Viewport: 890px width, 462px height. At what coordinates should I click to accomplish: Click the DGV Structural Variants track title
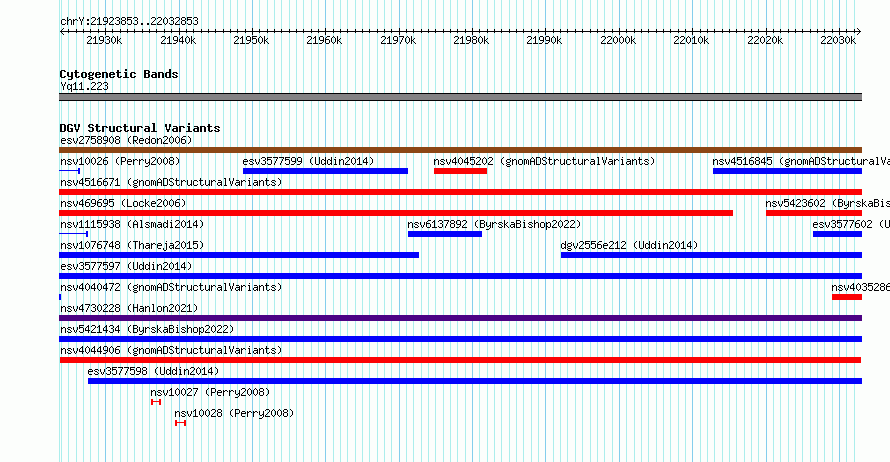[x=140, y=128]
